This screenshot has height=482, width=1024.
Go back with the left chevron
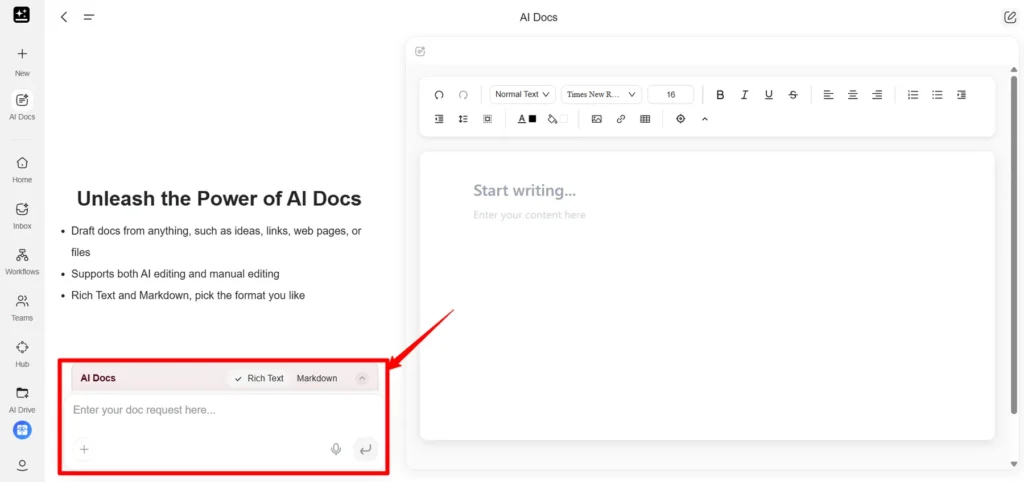click(x=63, y=17)
